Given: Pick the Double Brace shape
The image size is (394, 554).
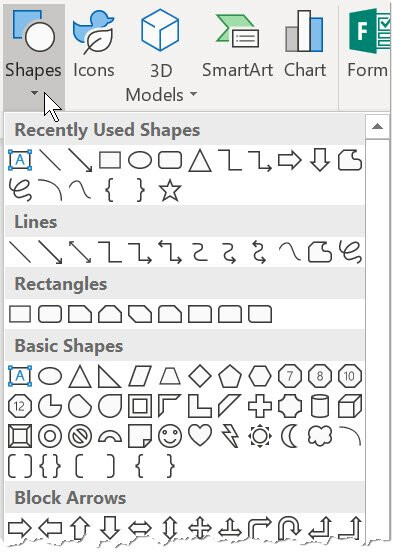Looking at the screenshot, I should pyautogui.click(x=50, y=466).
